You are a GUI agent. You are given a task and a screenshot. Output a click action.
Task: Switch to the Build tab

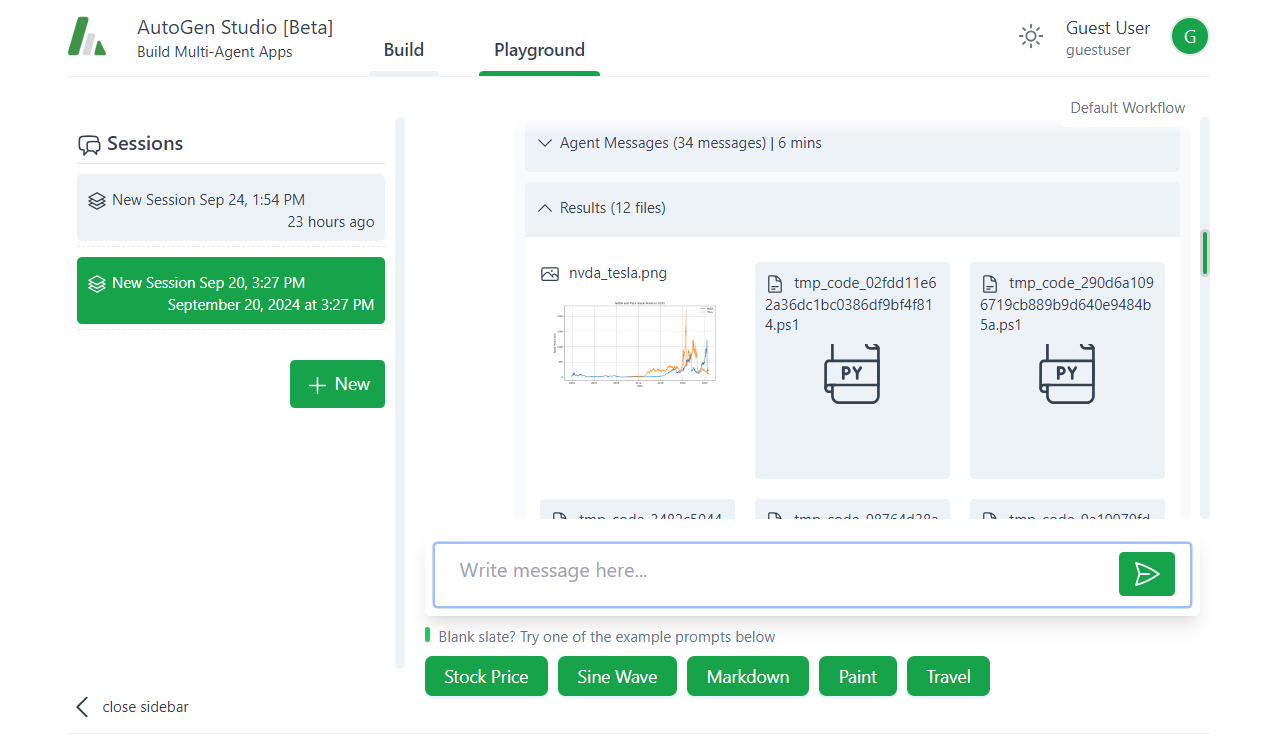[404, 50]
